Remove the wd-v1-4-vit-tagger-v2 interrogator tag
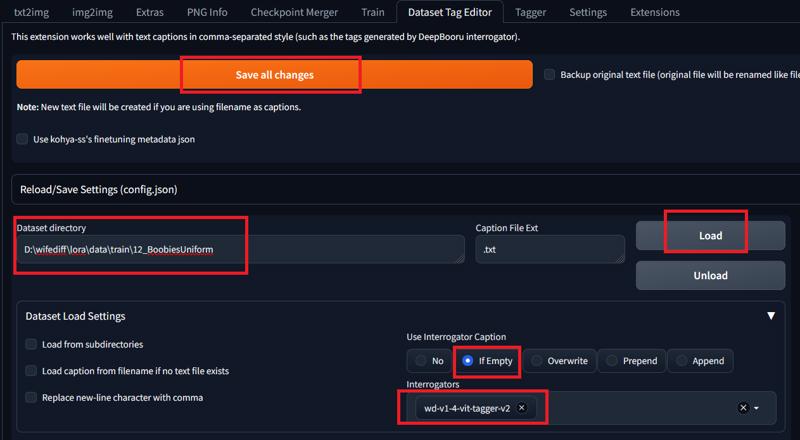This screenshot has height=440, width=800. coord(521,407)
